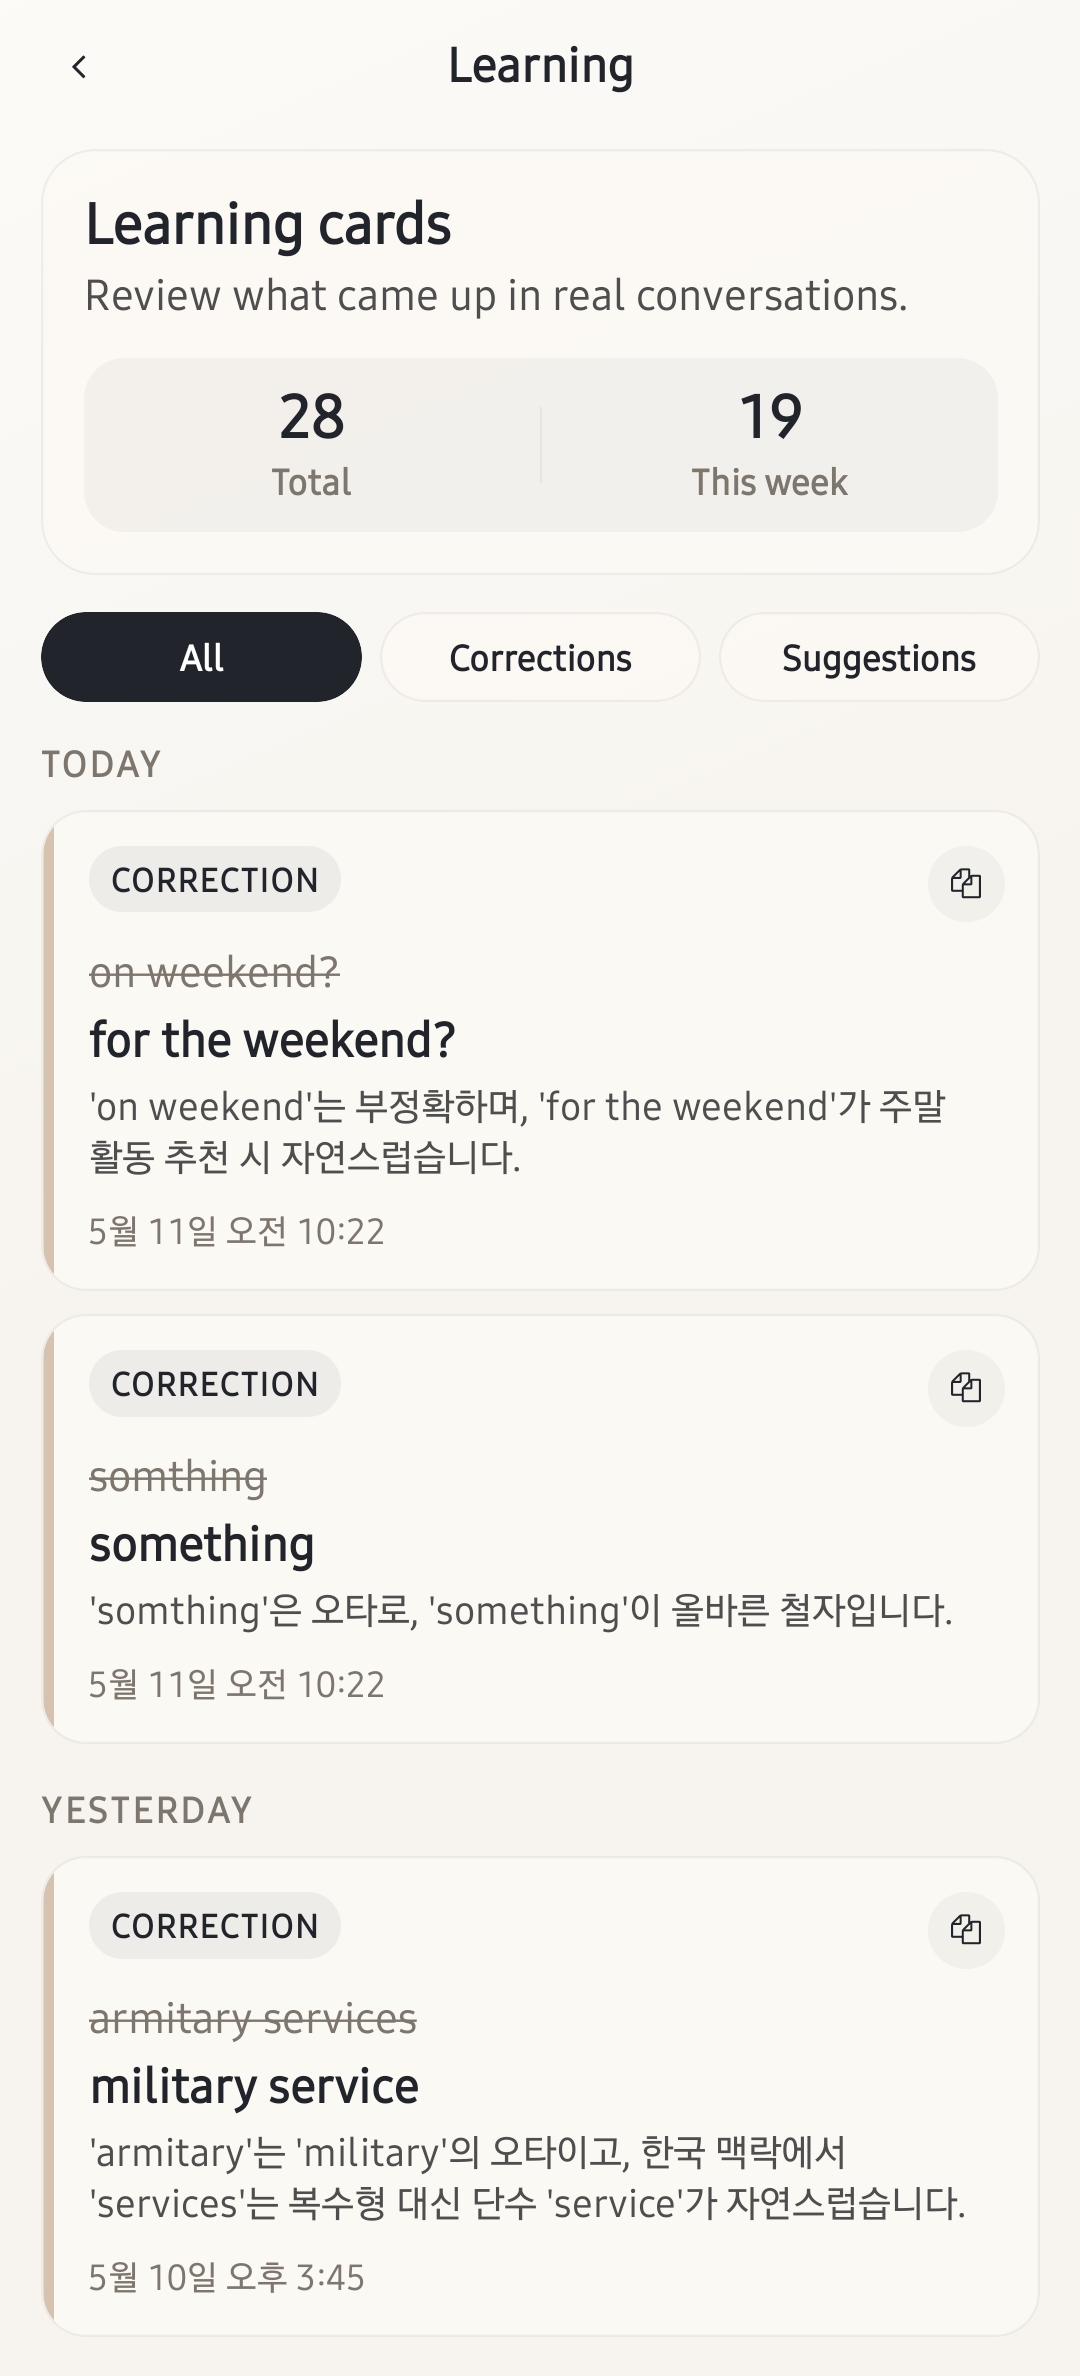The width and height of the screenshot is (1080, 2376).
Task: Switch to the Suggestions filter tab
Action: click(x=879, y=657)
